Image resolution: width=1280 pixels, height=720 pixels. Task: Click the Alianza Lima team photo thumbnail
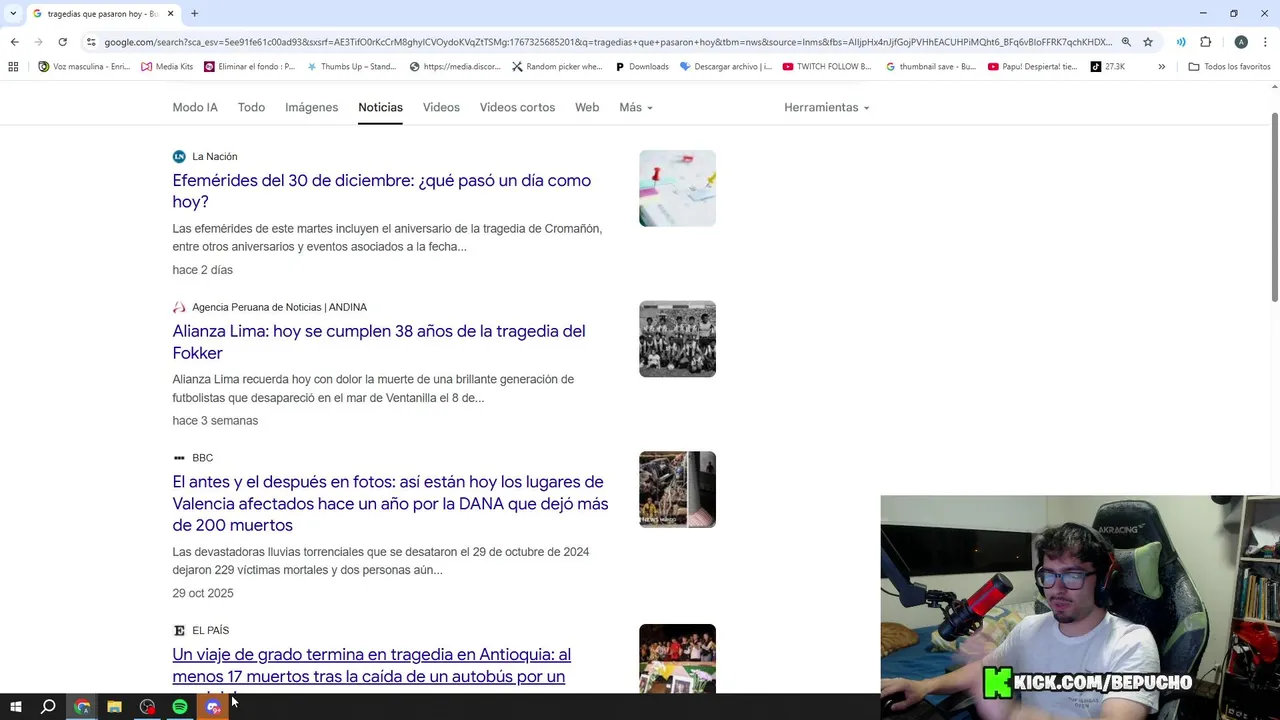(677, 339)
